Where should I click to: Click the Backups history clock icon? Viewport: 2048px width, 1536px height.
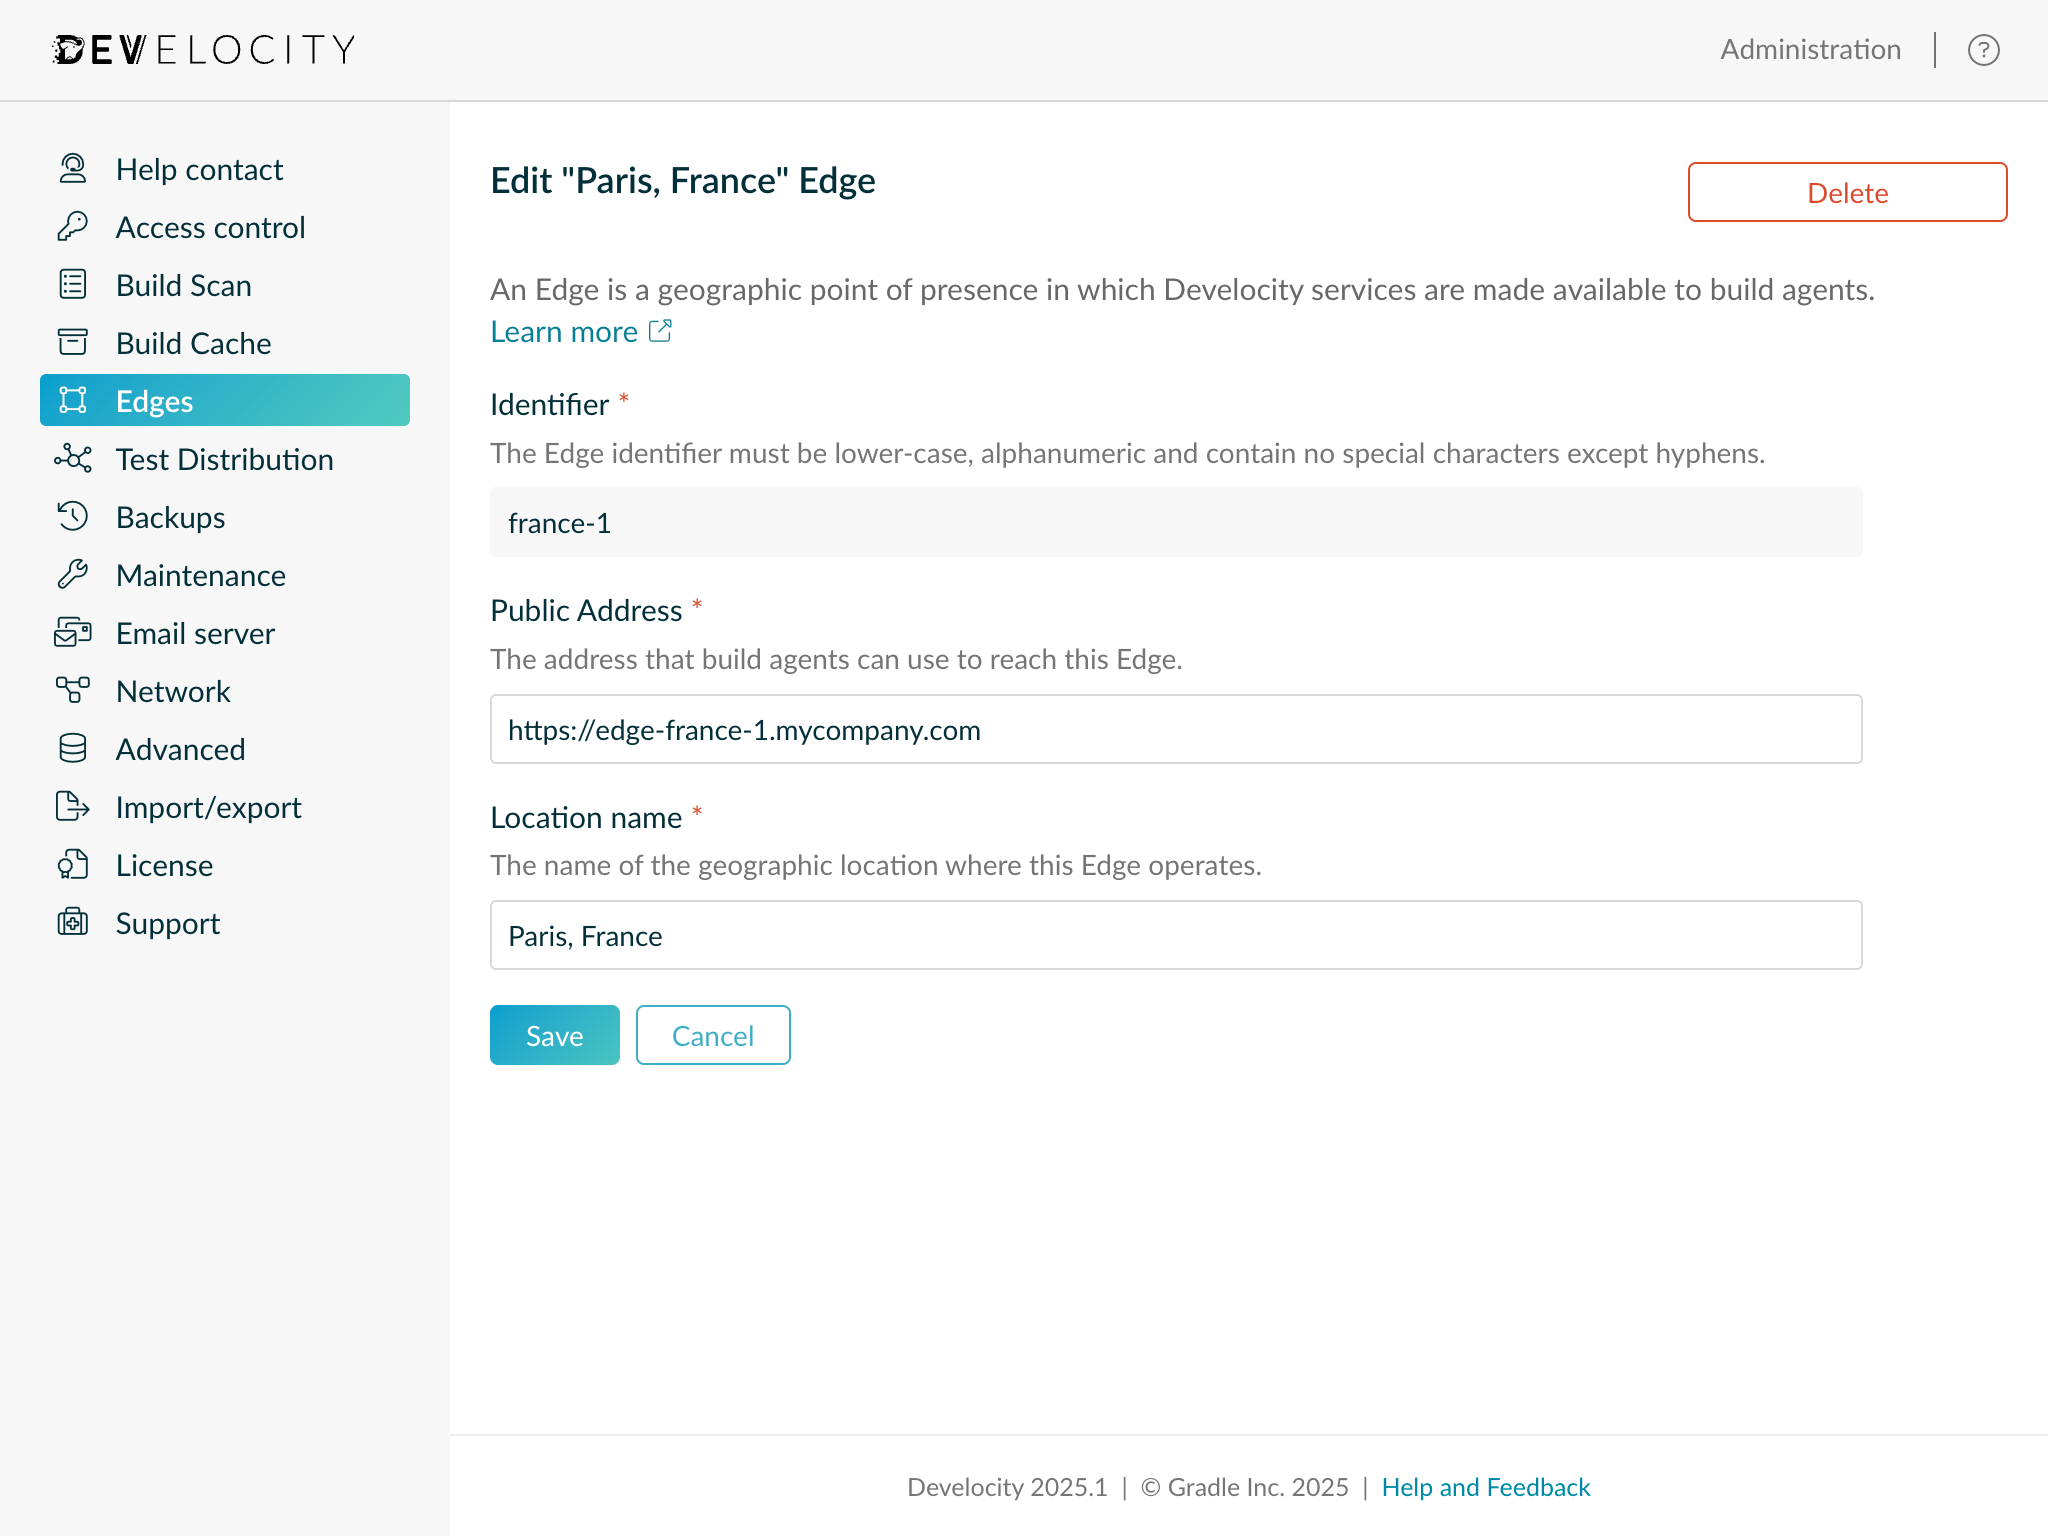coord(73,517)
